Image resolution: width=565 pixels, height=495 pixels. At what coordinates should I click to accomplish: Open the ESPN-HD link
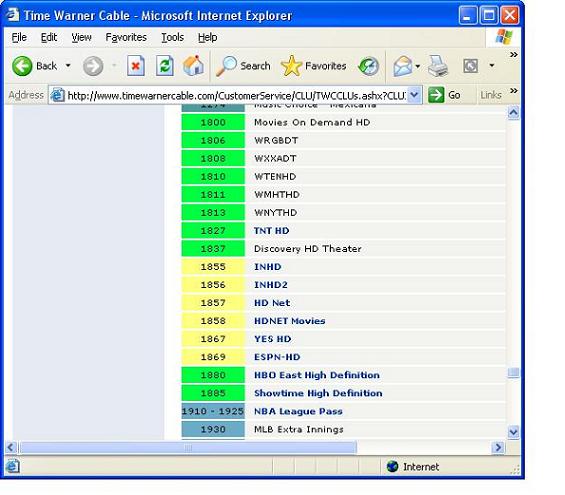click(x=277, y=357)
